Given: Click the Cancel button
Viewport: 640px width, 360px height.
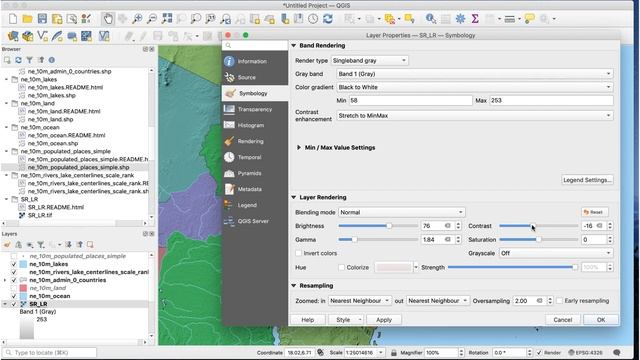Looking at the screenshot, I should coord(562,320).
